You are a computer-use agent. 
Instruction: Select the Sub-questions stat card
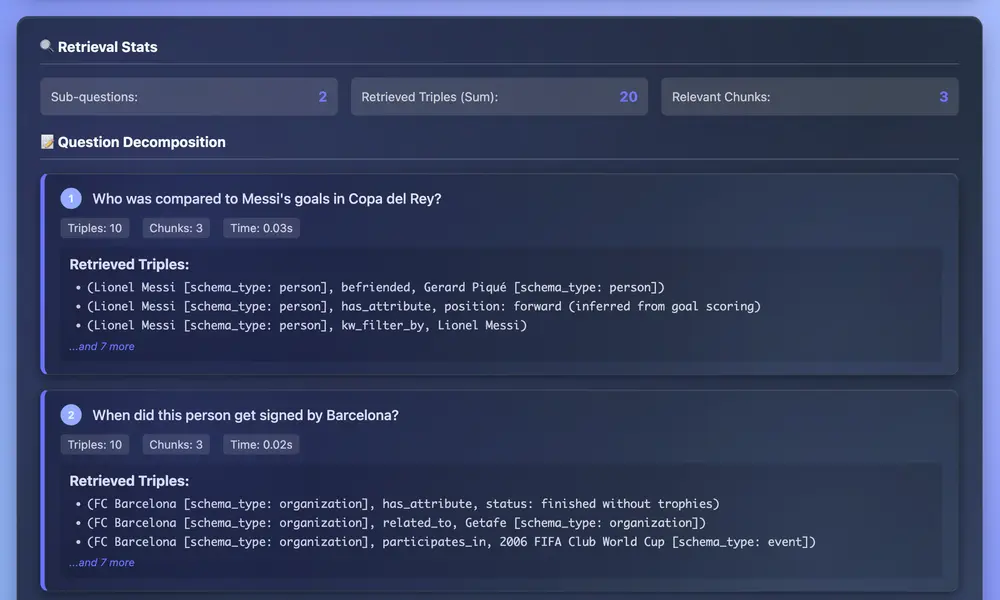[189, 97]
